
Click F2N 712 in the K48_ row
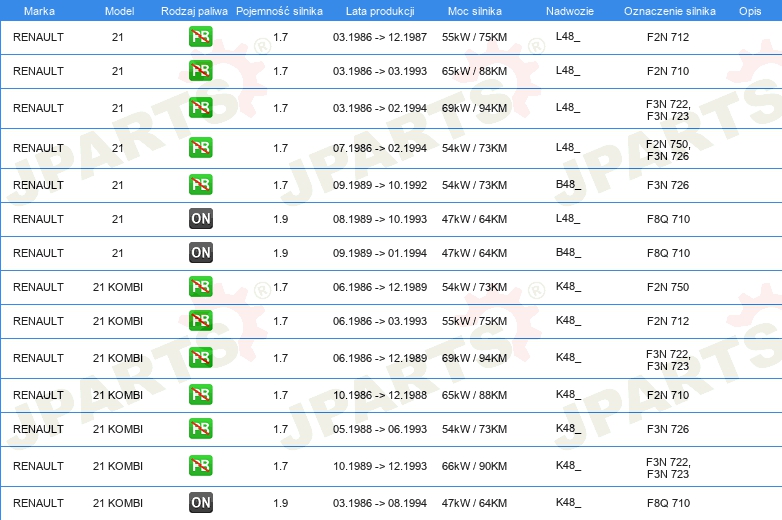tap(668, 321)
